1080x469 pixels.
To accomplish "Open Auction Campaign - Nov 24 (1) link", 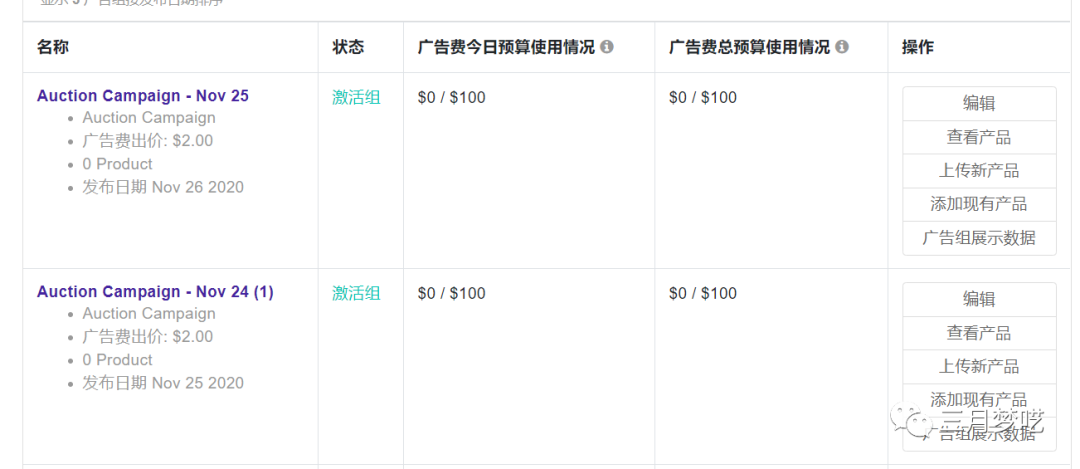I will pos(155,292).
